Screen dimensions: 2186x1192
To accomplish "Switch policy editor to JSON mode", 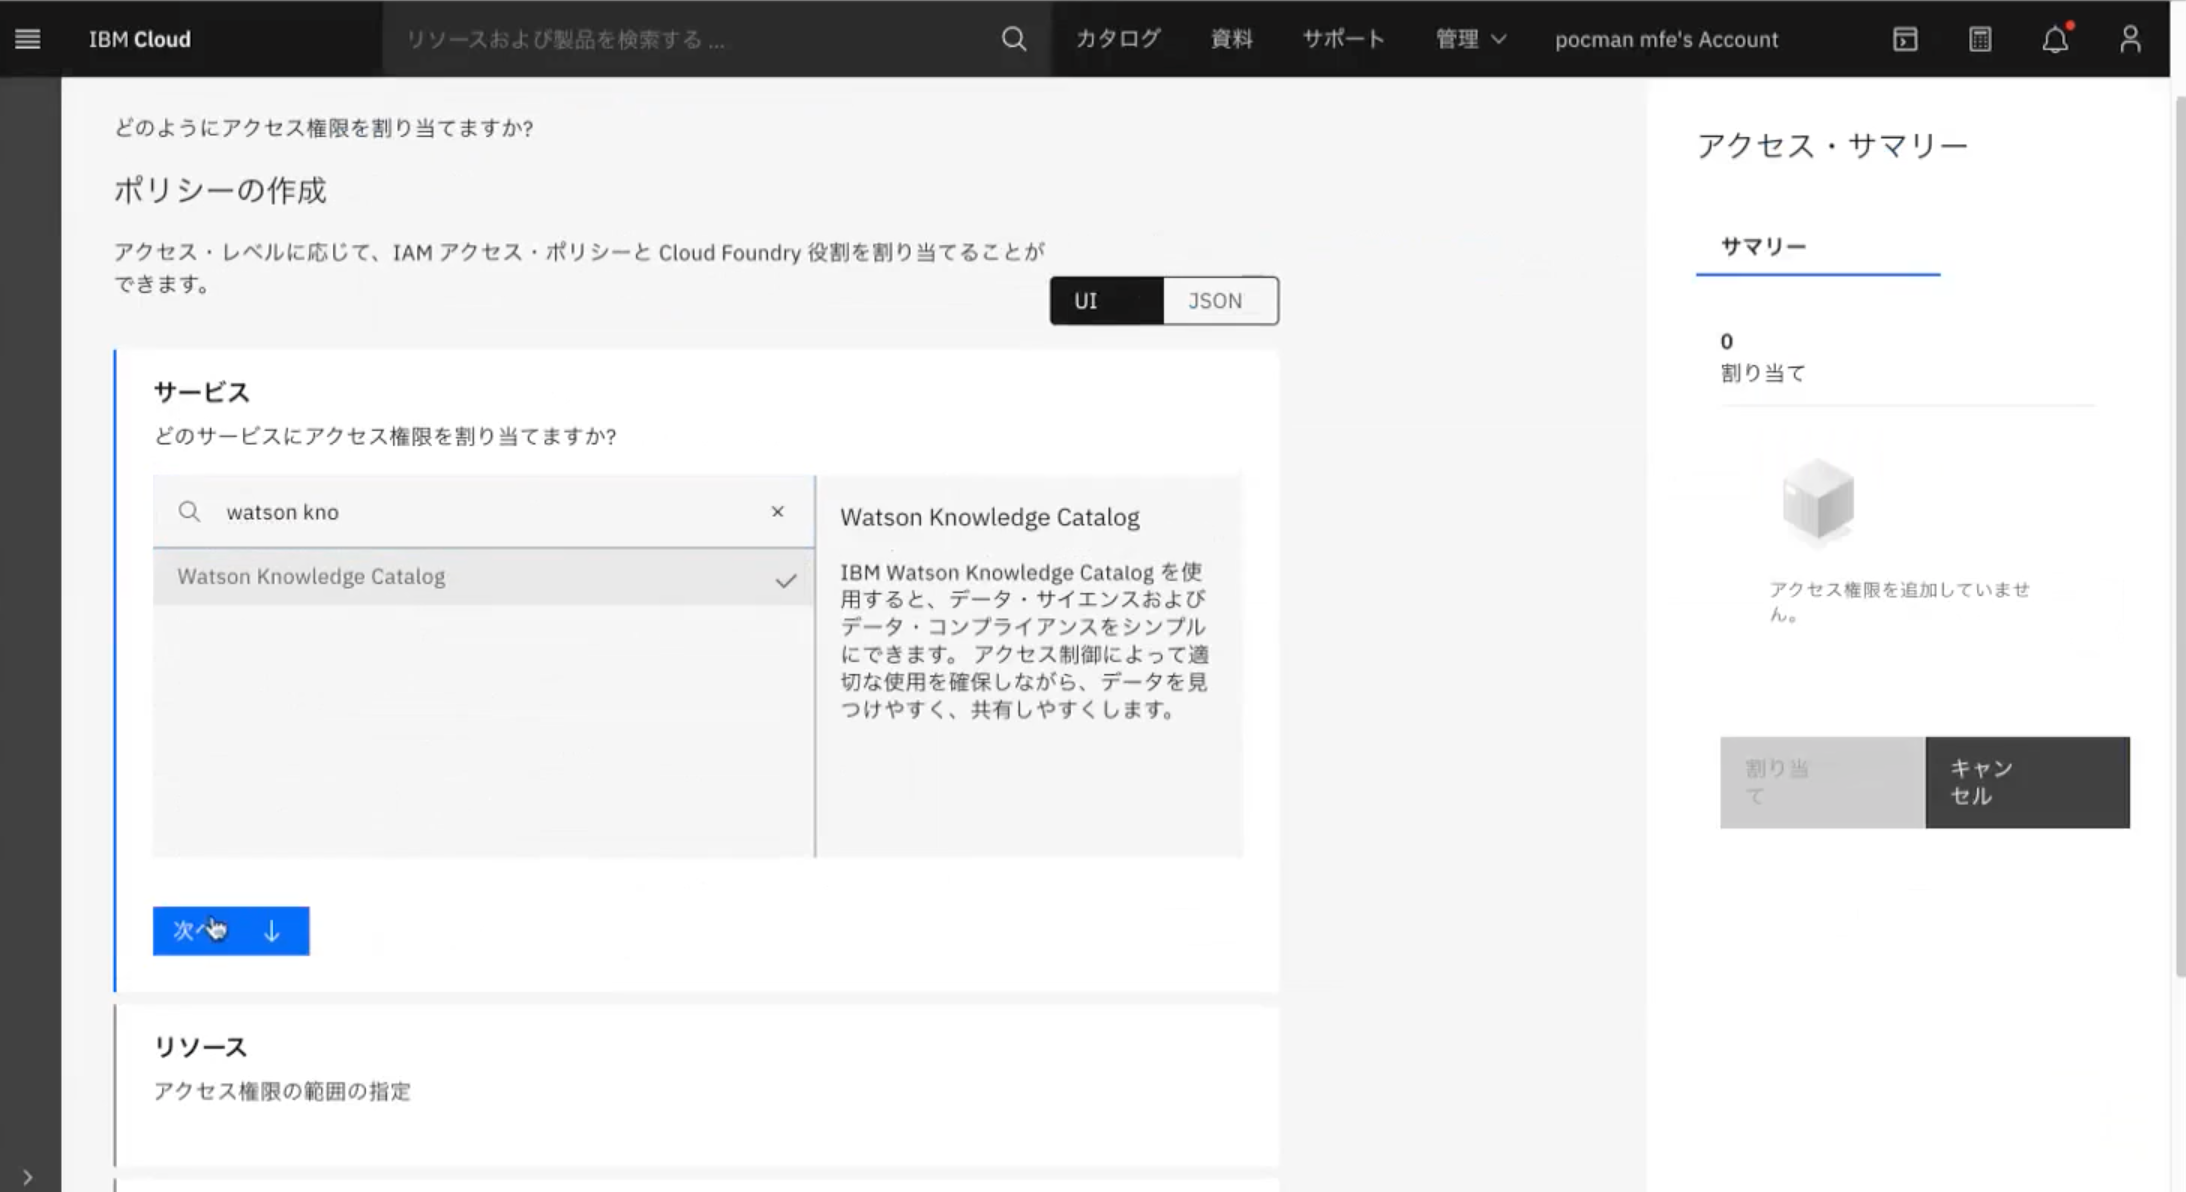I will [x=1219, y=301].
